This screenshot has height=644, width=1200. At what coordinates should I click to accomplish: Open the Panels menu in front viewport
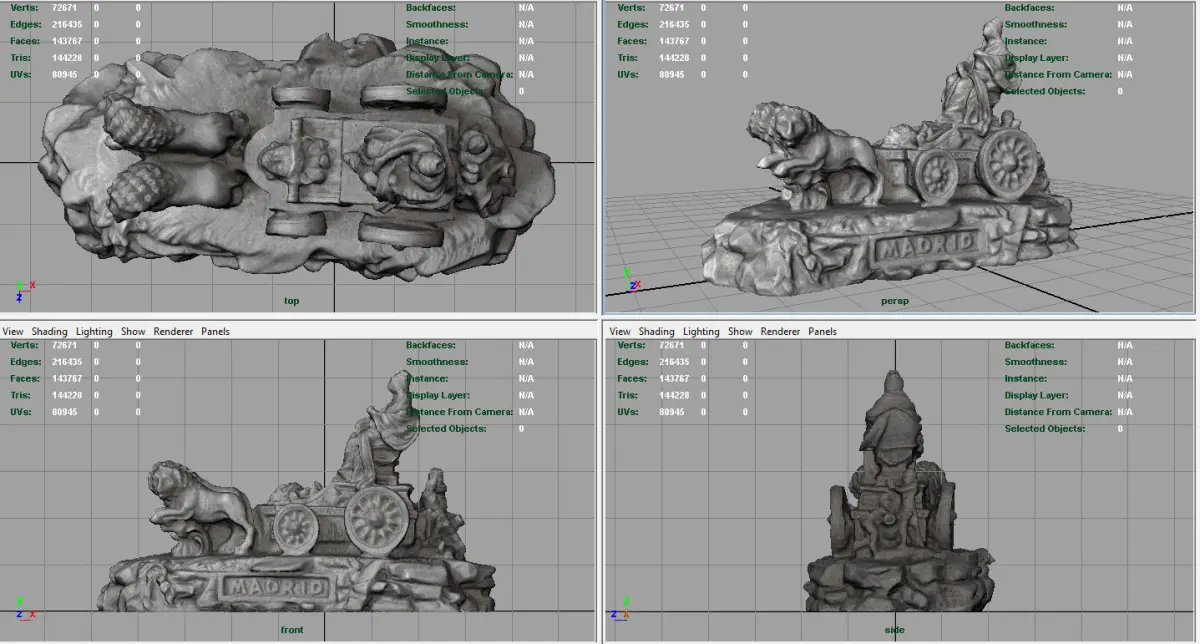point(215,331)
